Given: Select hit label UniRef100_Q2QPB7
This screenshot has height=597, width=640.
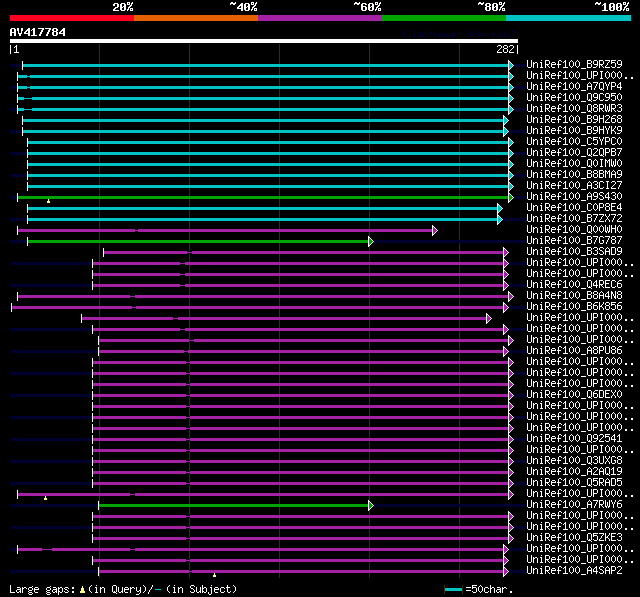Looking at the screenshot, I should 574,153.
